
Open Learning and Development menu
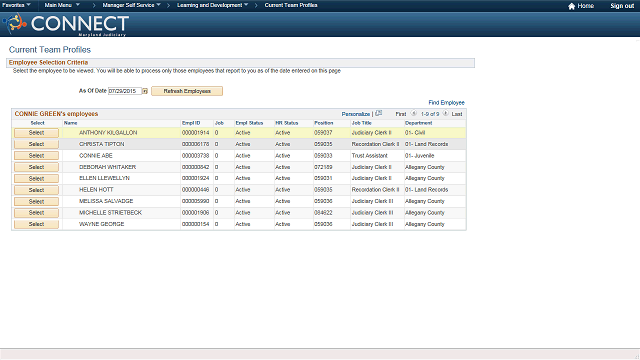click(212, 5)
